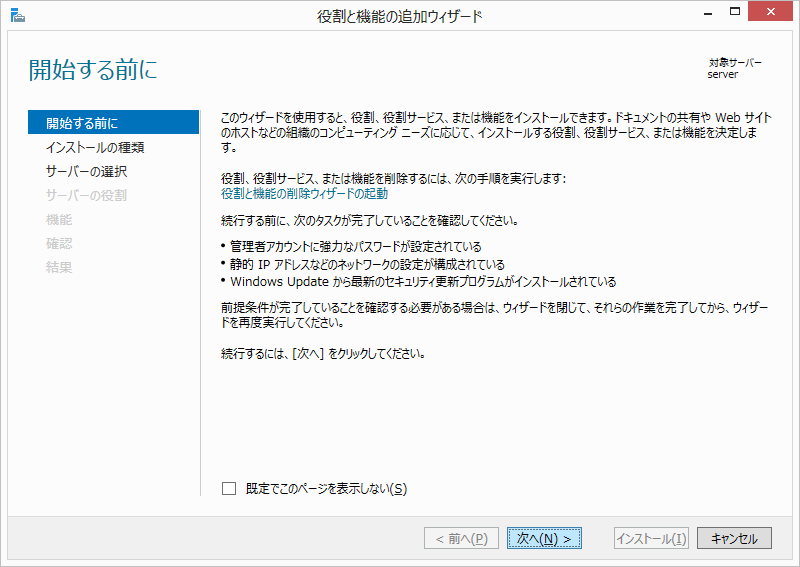
Task: Click the インストール(I) button
Action: pos(651,538)
